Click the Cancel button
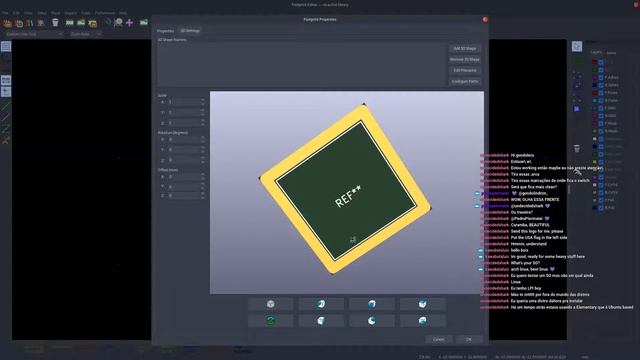 [x=439, y=339]
